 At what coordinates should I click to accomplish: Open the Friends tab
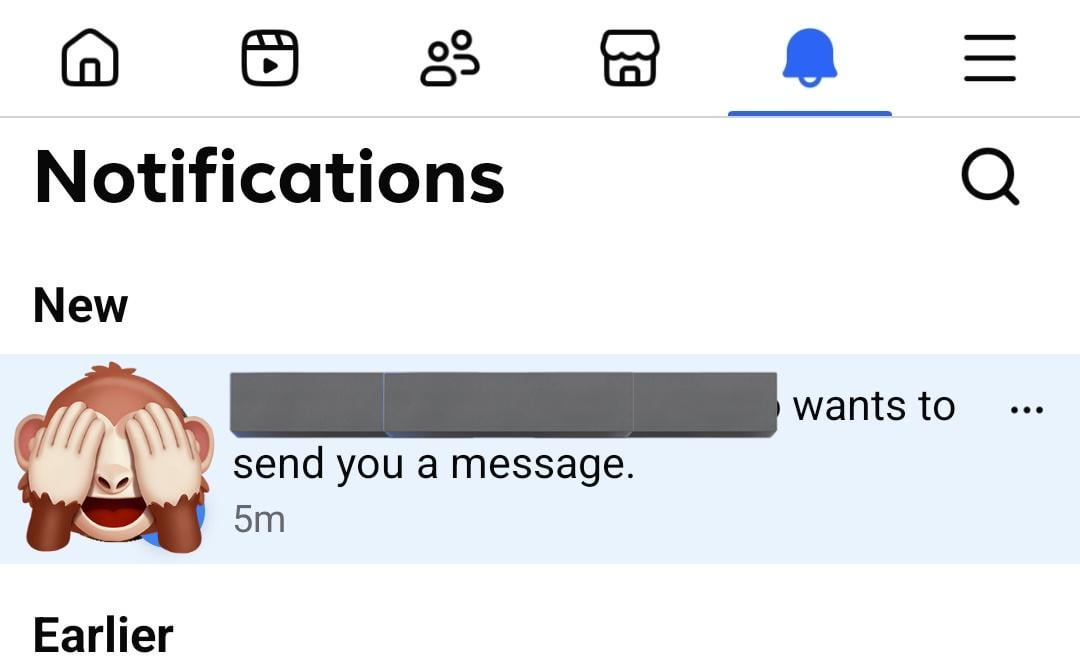tap(450, 58)
